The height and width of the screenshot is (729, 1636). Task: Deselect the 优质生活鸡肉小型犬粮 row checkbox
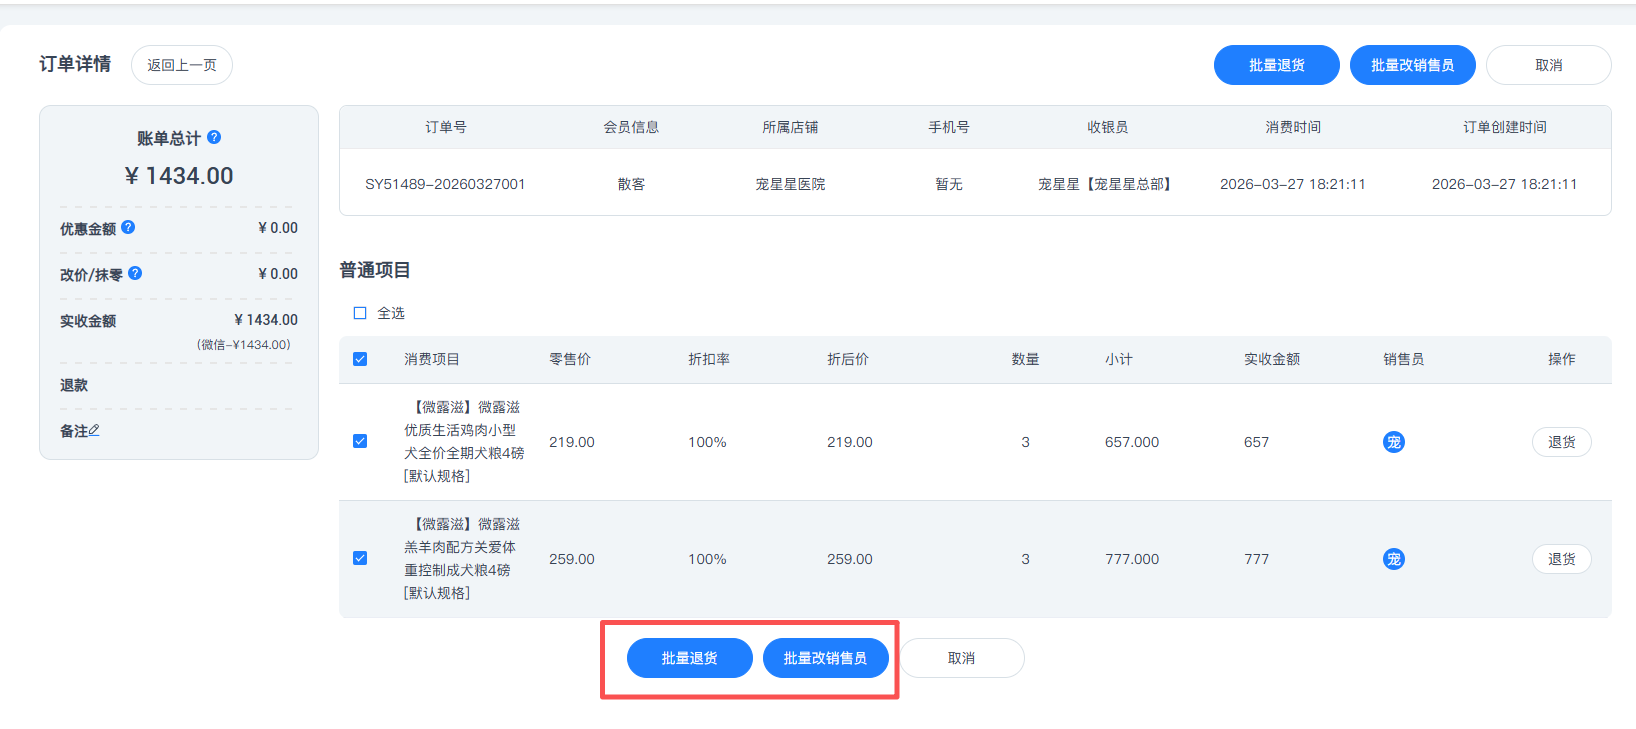click(360, 441)
